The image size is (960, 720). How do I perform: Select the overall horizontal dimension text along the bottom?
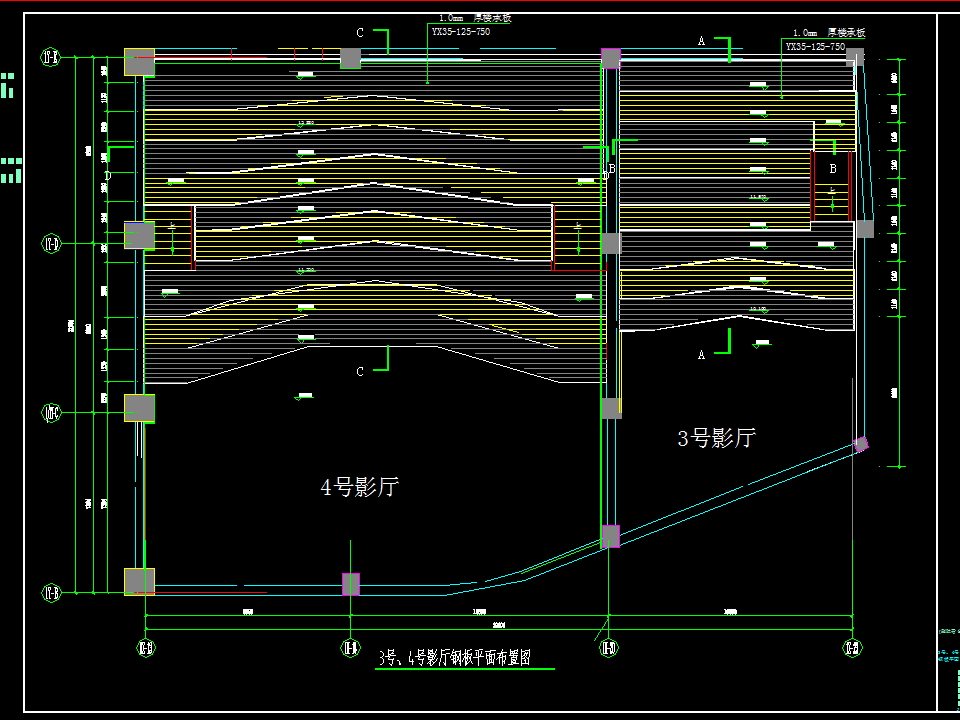(x=499, y=625)
